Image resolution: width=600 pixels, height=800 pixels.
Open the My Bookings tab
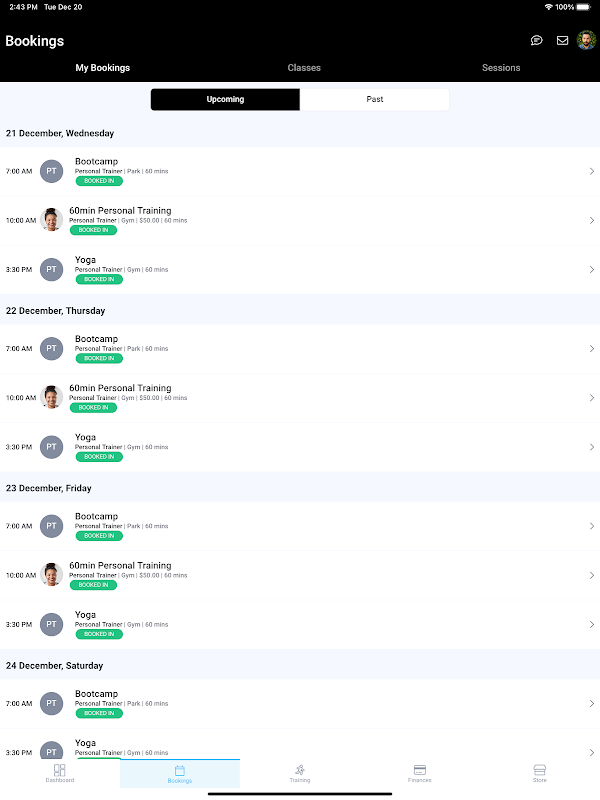[x=103, y=68]
